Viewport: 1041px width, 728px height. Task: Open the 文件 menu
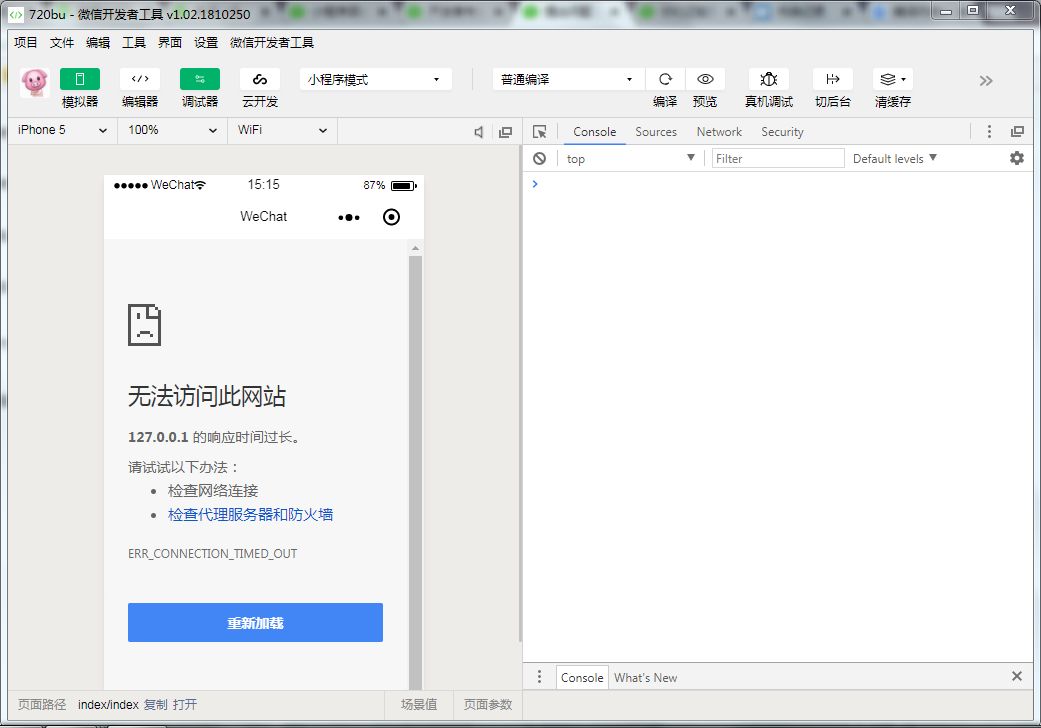pyautogui.click(x=62, y=42)
